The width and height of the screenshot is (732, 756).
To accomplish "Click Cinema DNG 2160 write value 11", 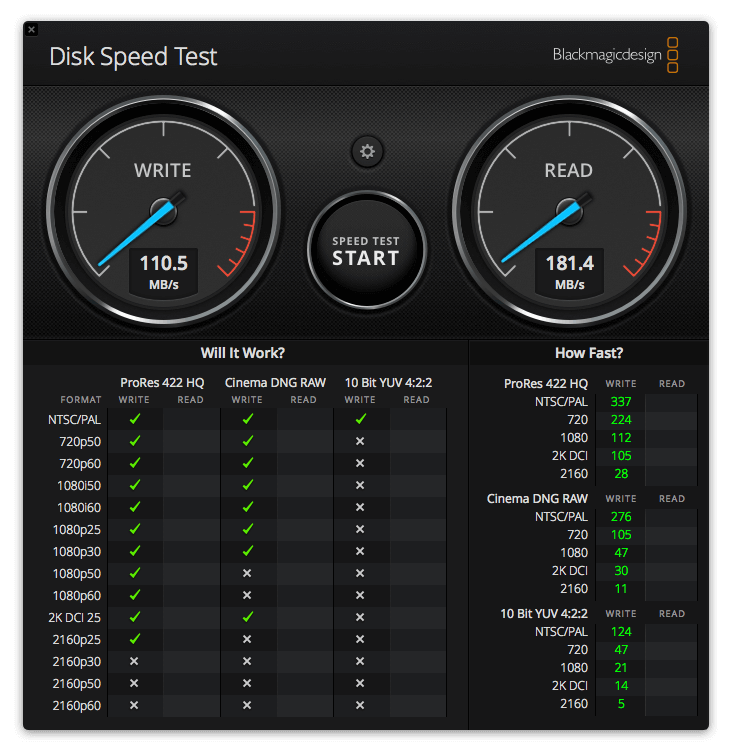I will [621, 589].
